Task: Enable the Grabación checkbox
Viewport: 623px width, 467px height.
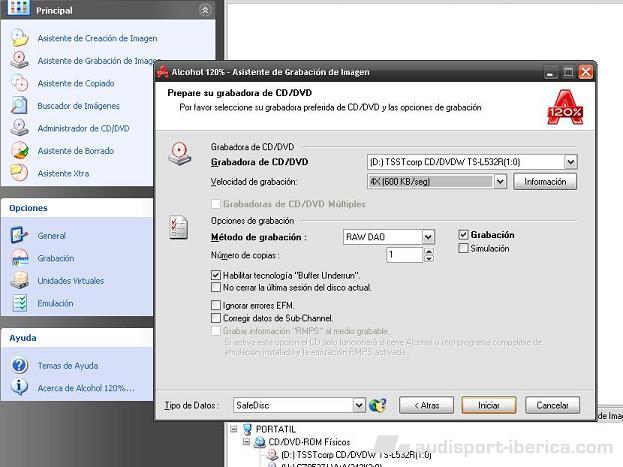Action: (x=463, y=235)
